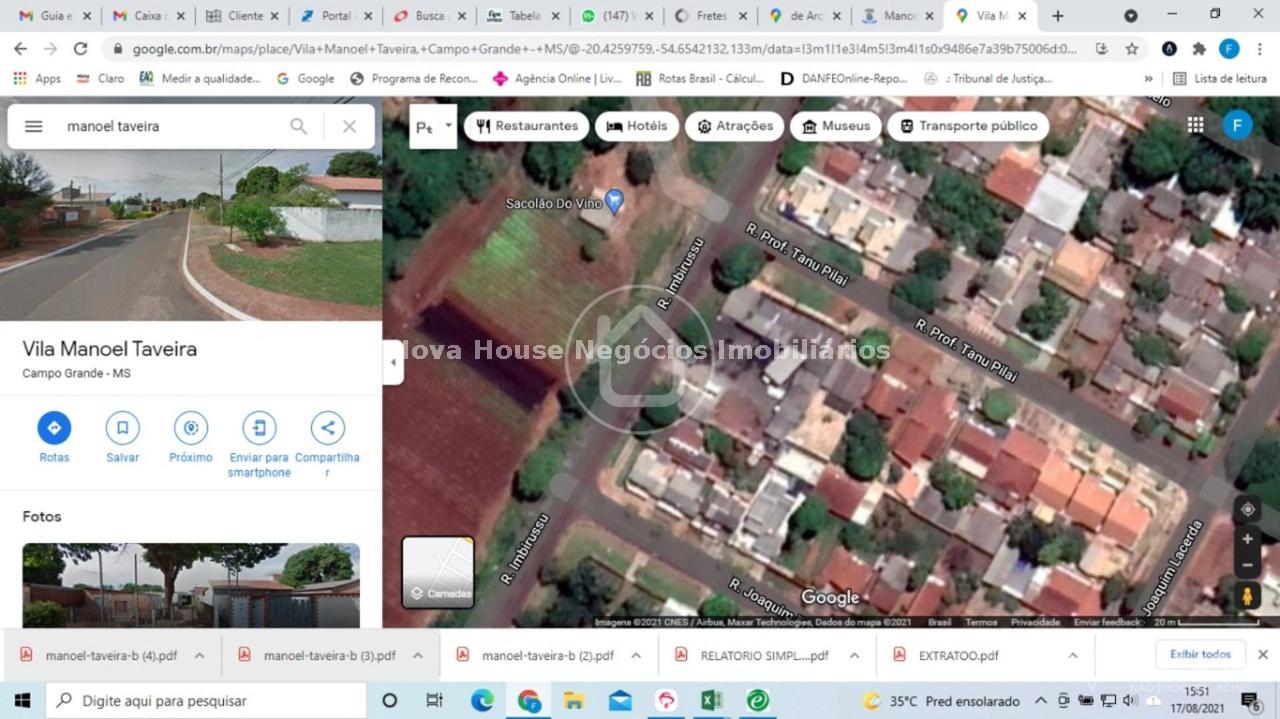Click the Compartilhar share icon

pyautogui.click(x=327, y=428)
